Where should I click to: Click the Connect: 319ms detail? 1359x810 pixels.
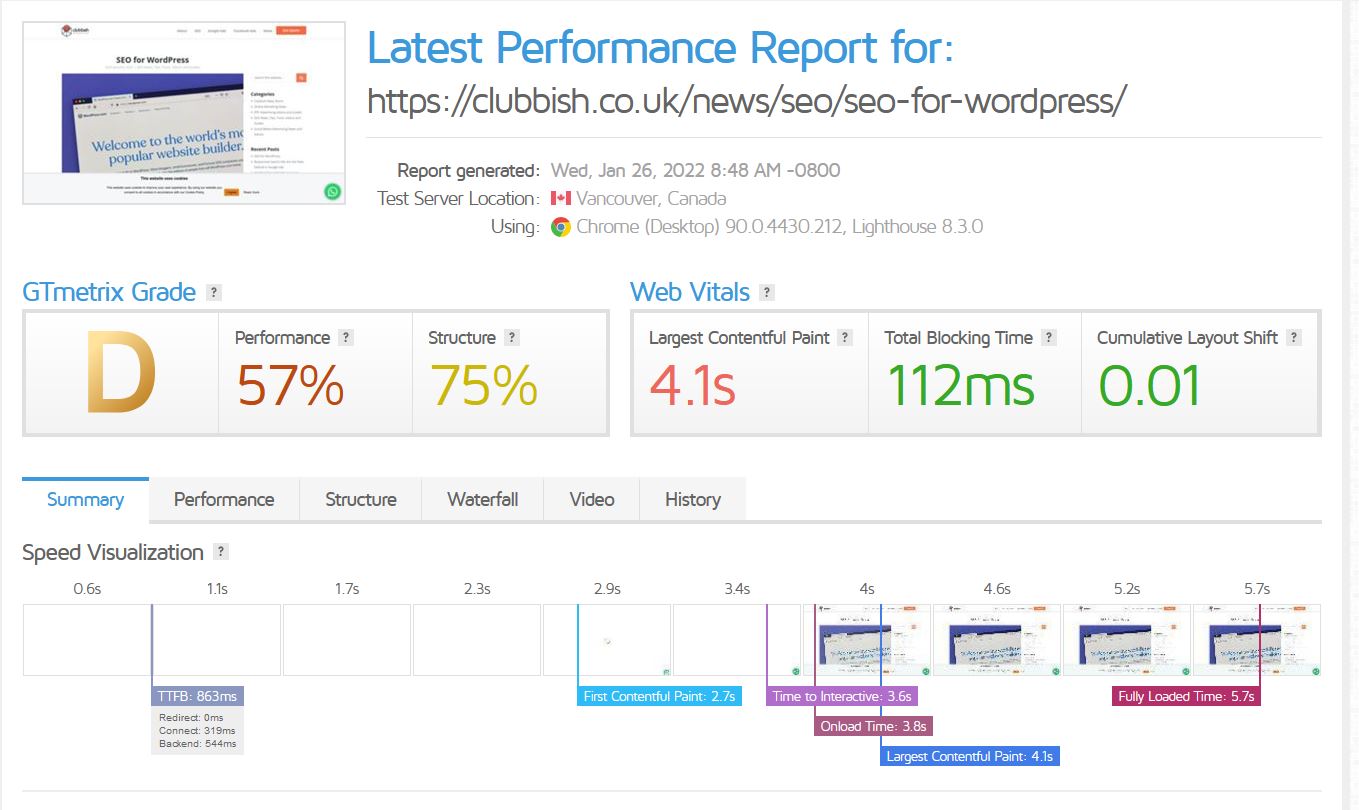198,730
